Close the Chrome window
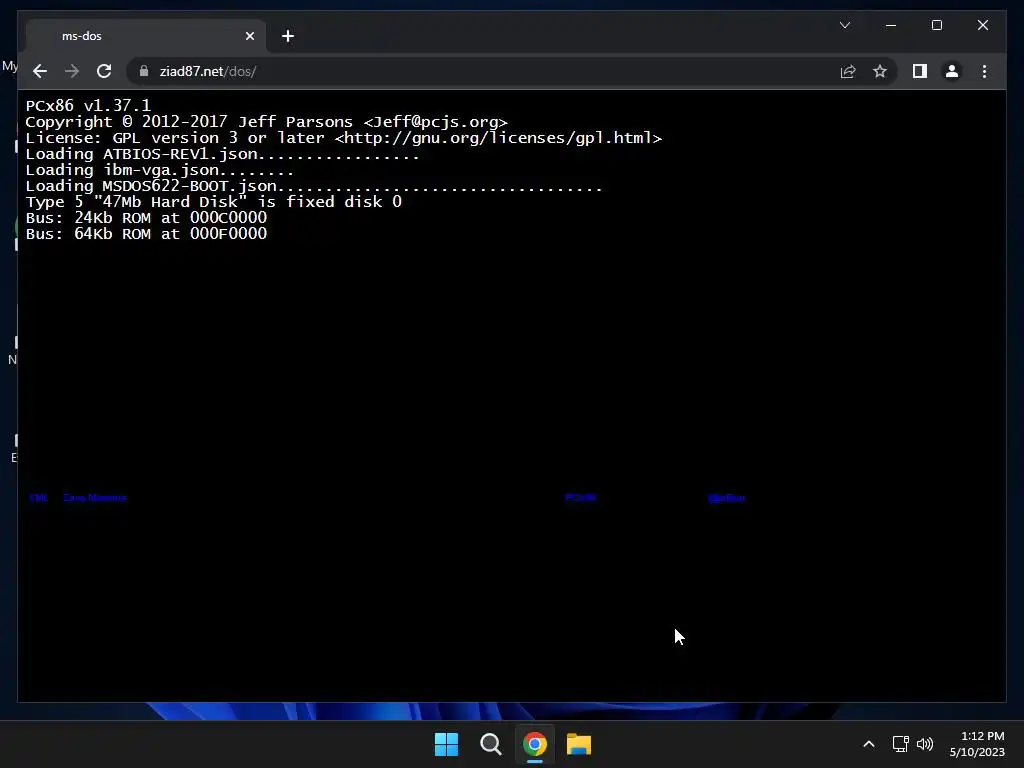1024x768 pixels. coord(983,25)
